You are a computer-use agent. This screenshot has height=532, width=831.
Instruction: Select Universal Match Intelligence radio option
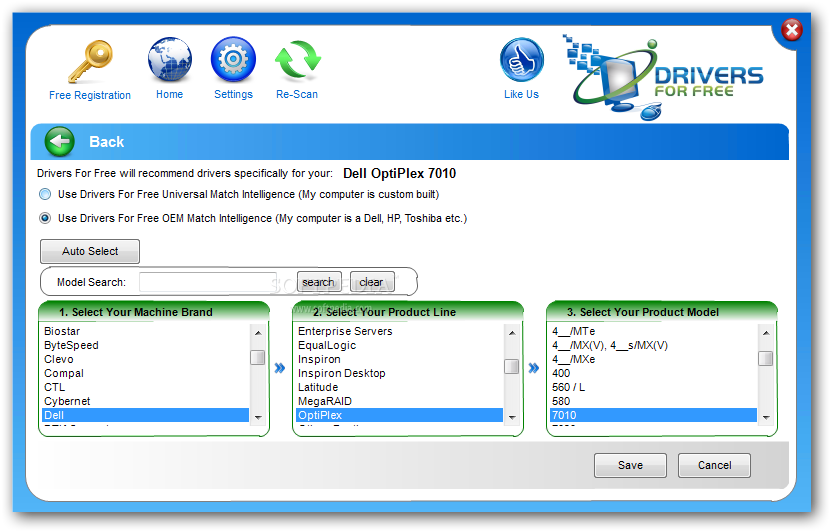45,194
